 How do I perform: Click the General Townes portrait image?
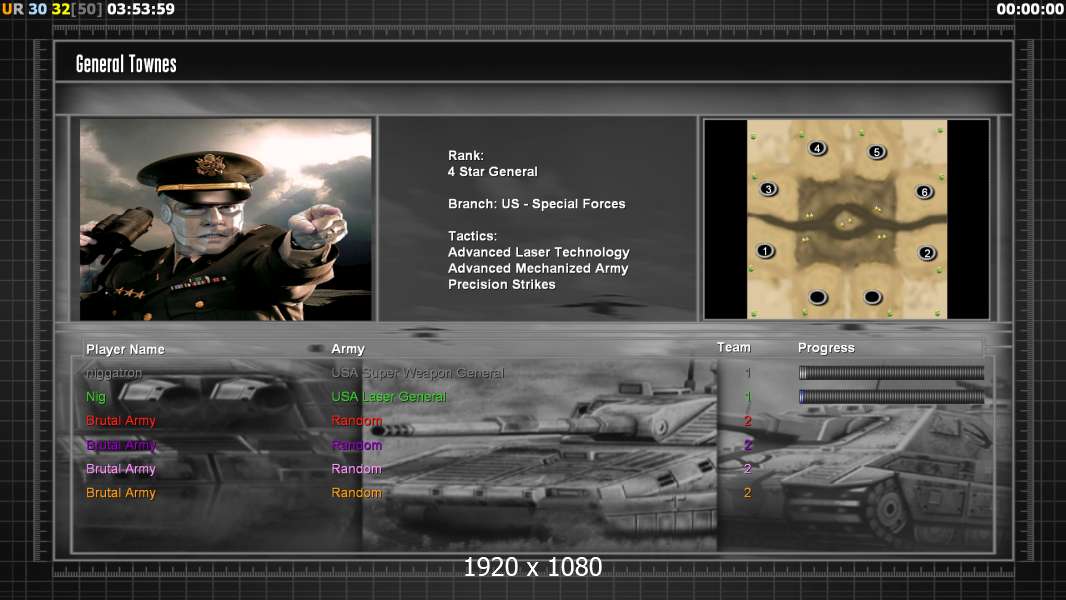226,219
